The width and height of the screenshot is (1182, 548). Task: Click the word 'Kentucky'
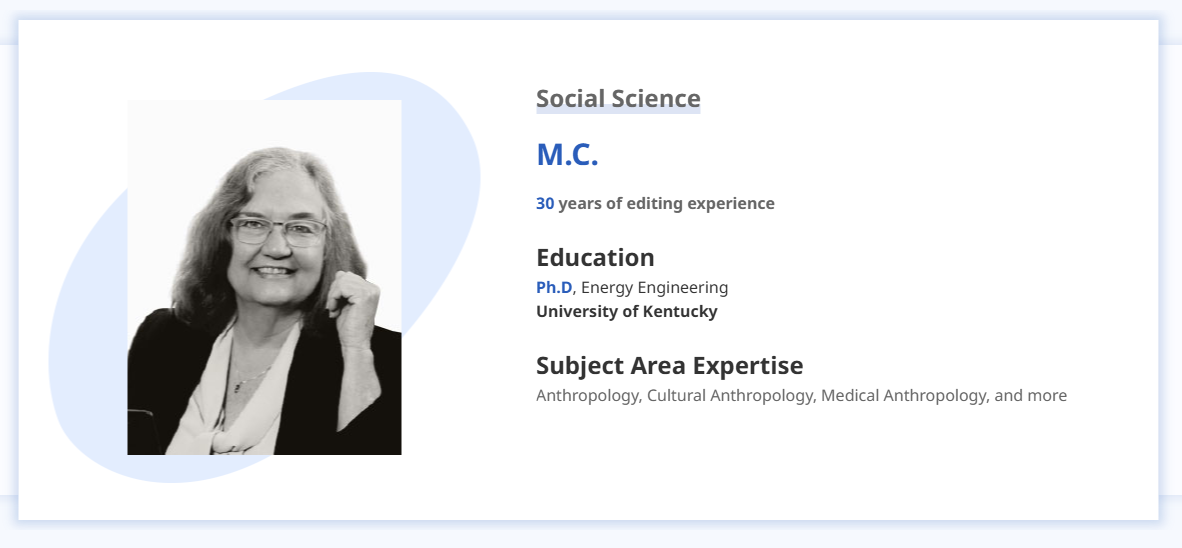(x=680, y=311)
